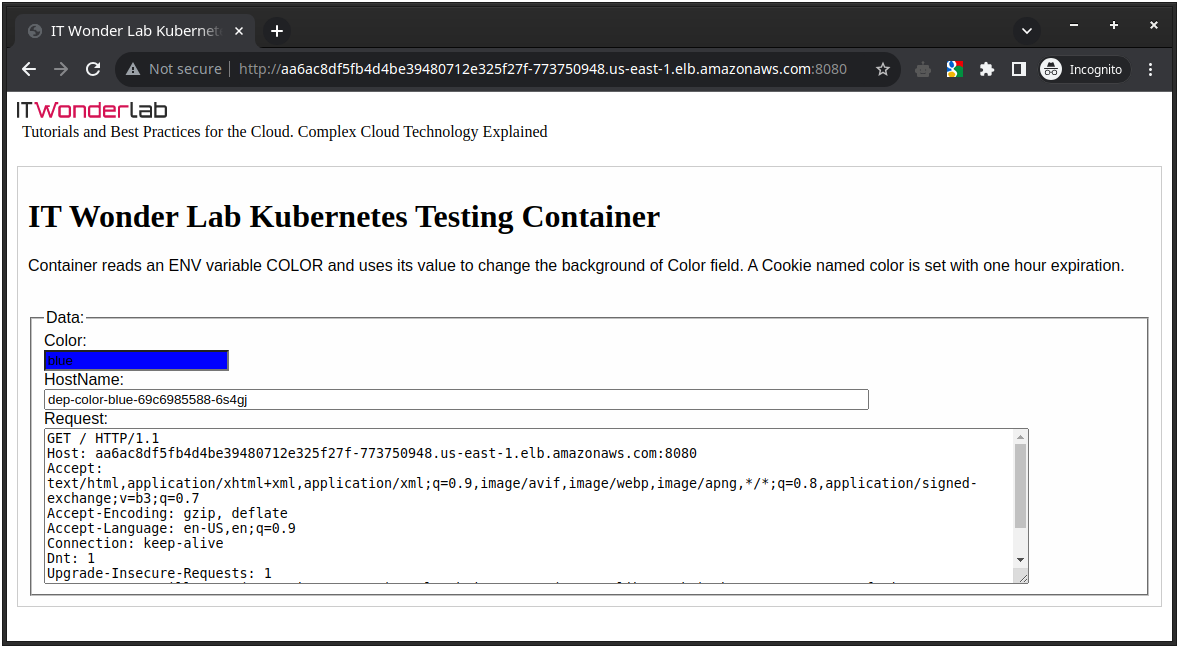Open the tab search dropdown chevron
Screen dimensions: 1179x648
pyautogui.click(x=1027, y=30)
